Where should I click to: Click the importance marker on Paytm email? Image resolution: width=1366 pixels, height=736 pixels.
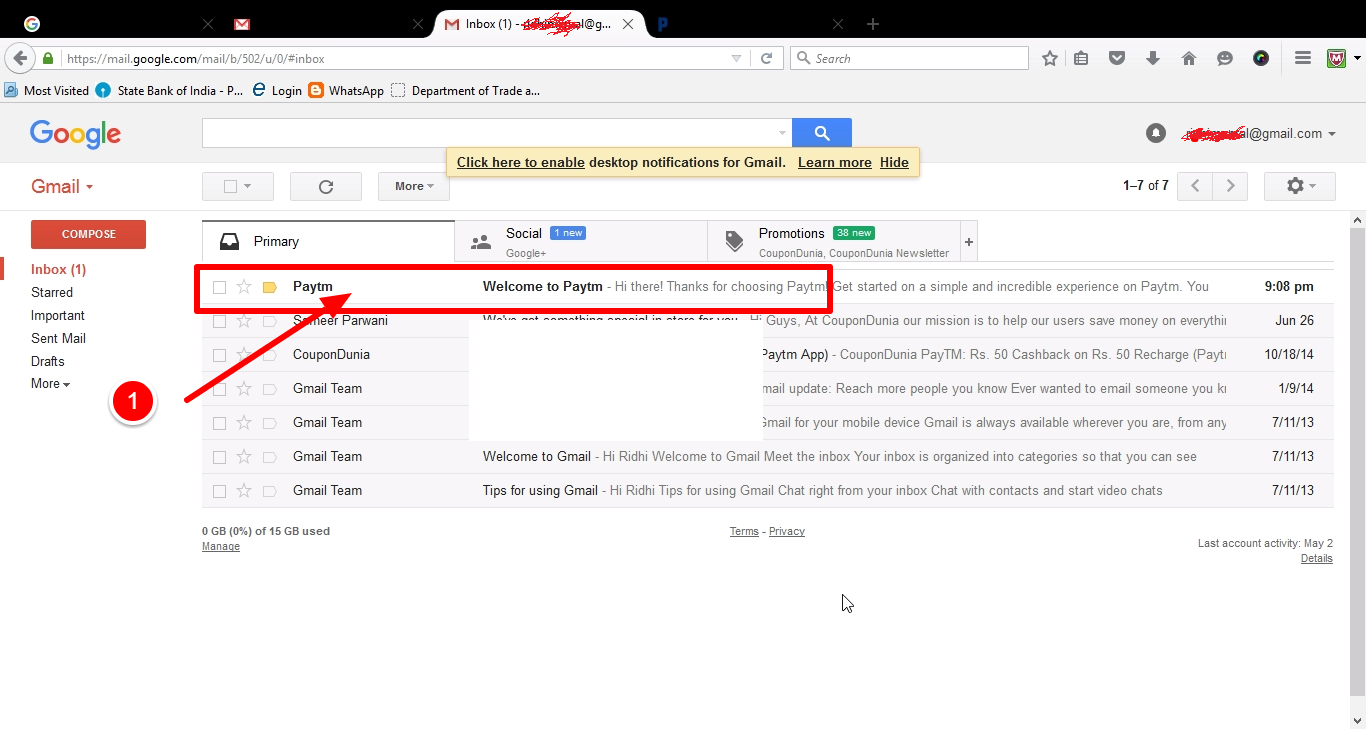(x=269, y=288)
